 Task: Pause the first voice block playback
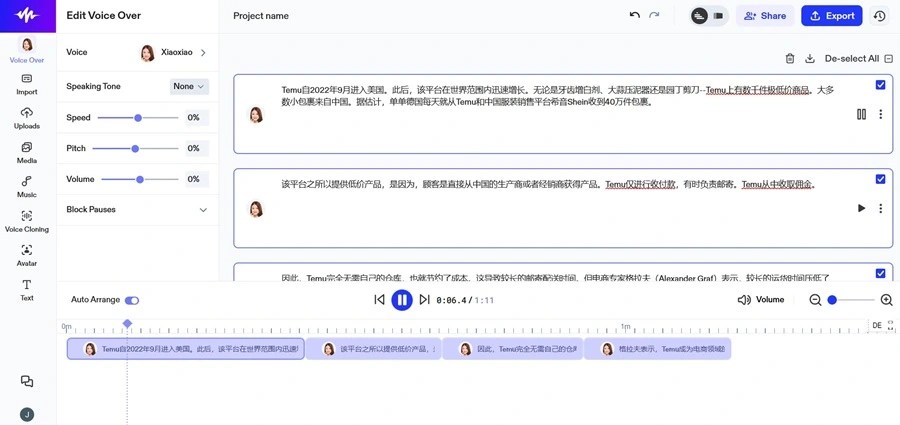[x=862, y=114]
